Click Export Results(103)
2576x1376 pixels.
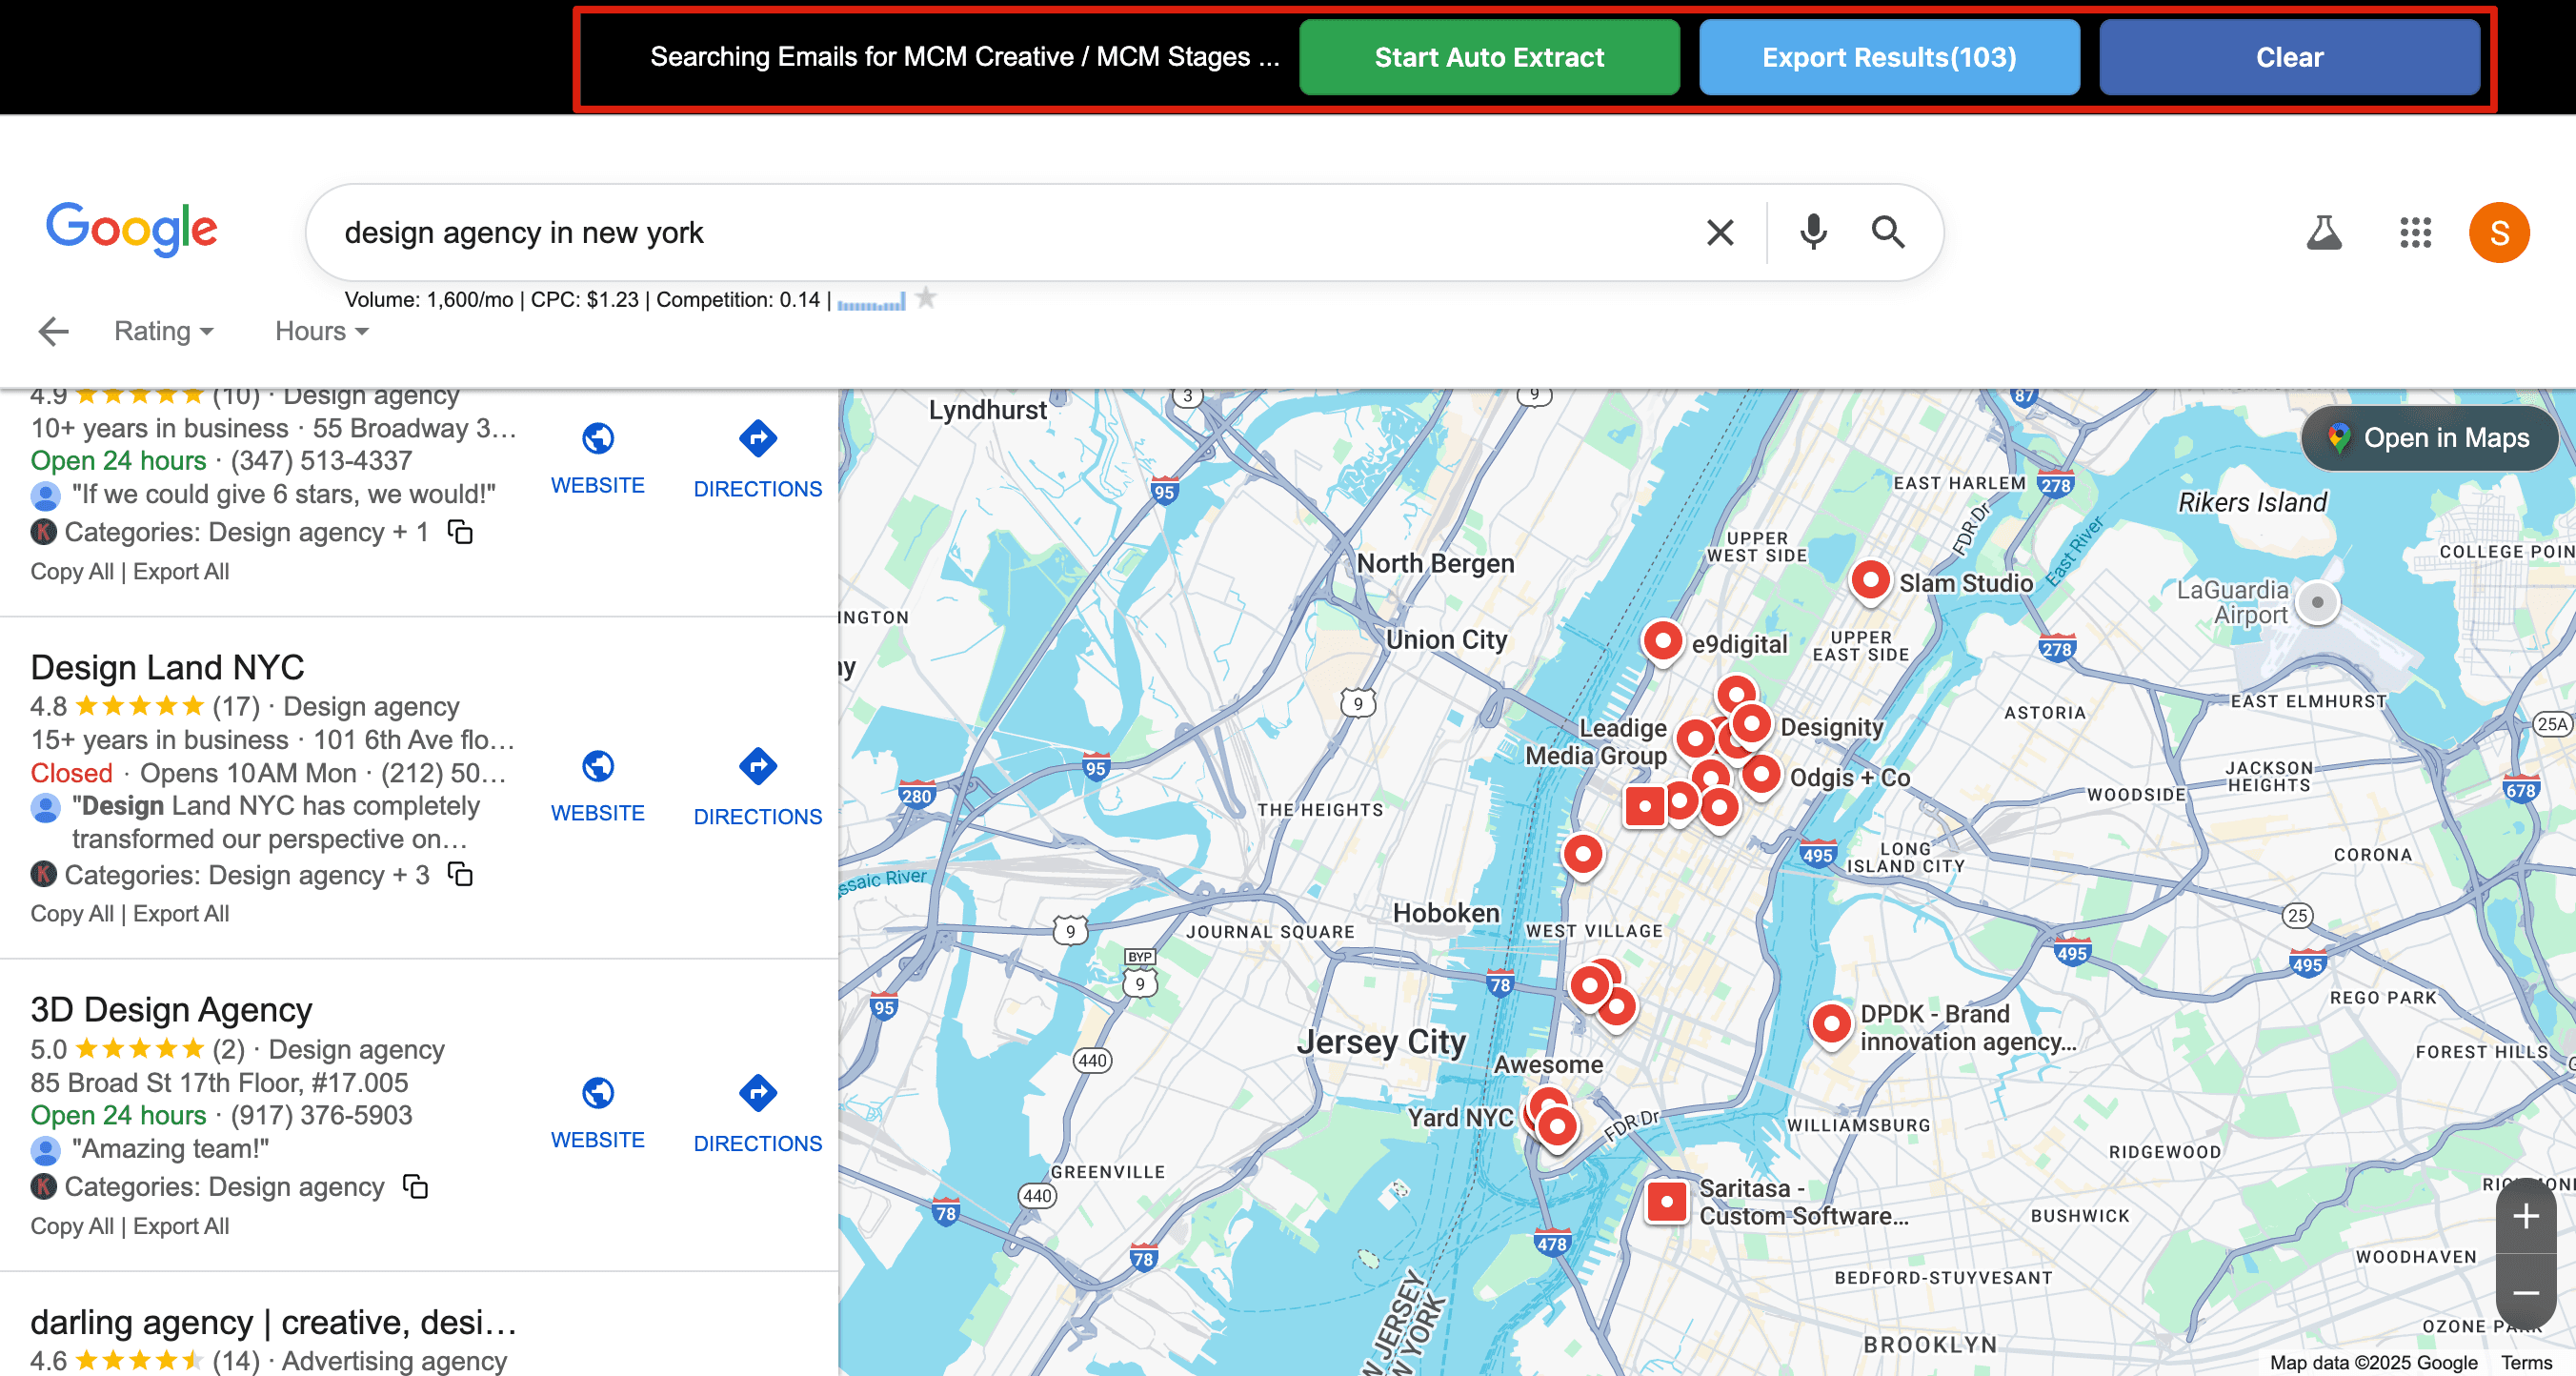click(x=1888, y=57)
